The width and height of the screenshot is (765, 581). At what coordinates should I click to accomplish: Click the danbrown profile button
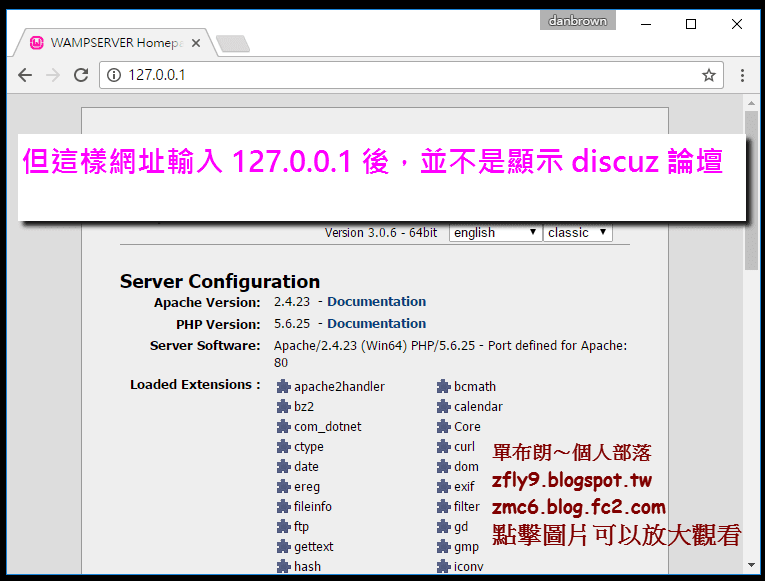(578, 21)
